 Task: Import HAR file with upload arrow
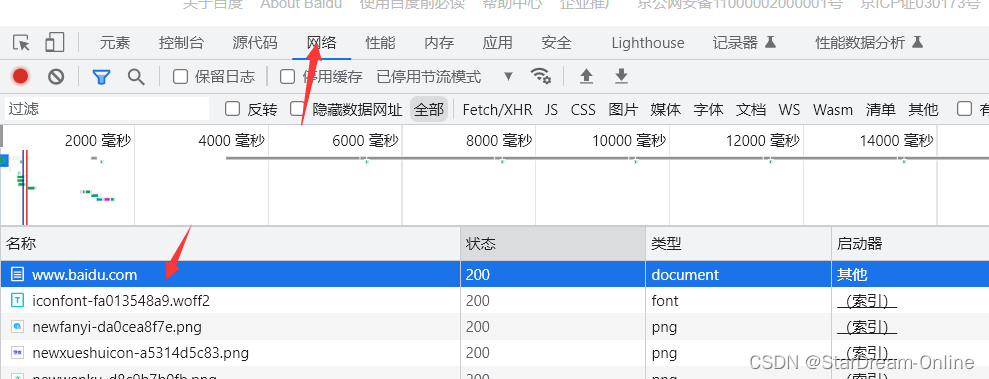pos(587,77)
